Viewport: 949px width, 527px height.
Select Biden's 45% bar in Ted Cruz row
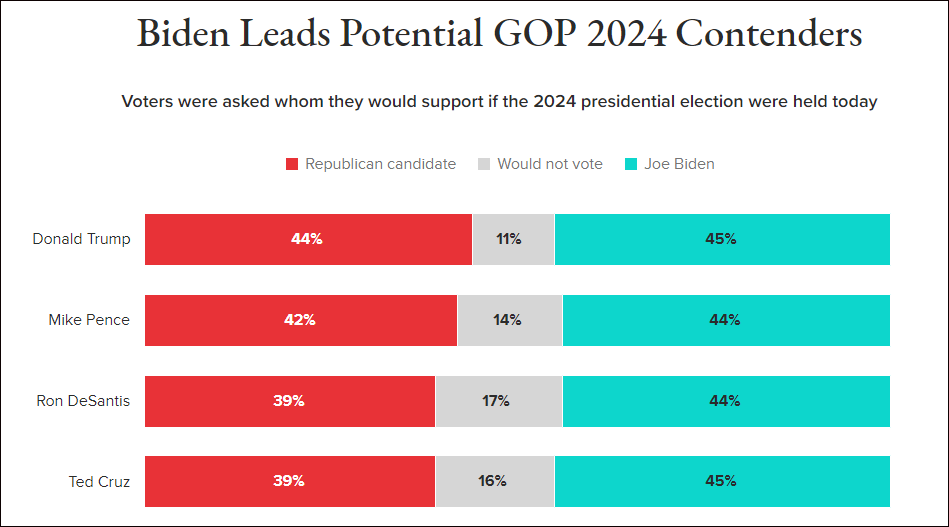pyautogui.click(x=721, y=481)
